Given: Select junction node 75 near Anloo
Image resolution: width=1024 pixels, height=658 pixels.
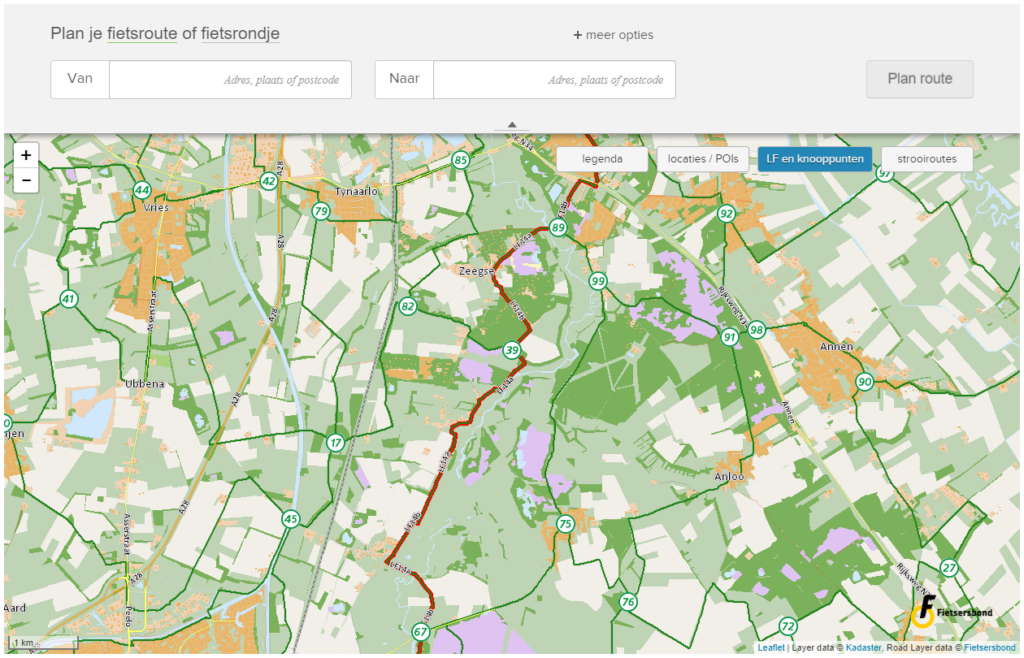Looking at the screenshot, I should [565, 524].
